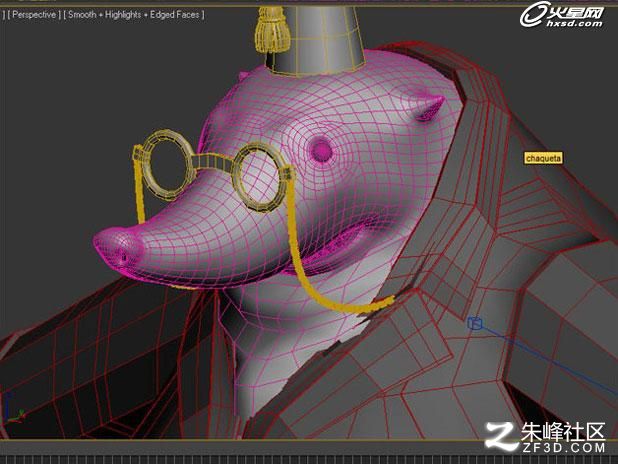Select the gray cylindrical hat object
Image resolution: width=618 pixels, height=464 pixels.
[x=314, y=39]
